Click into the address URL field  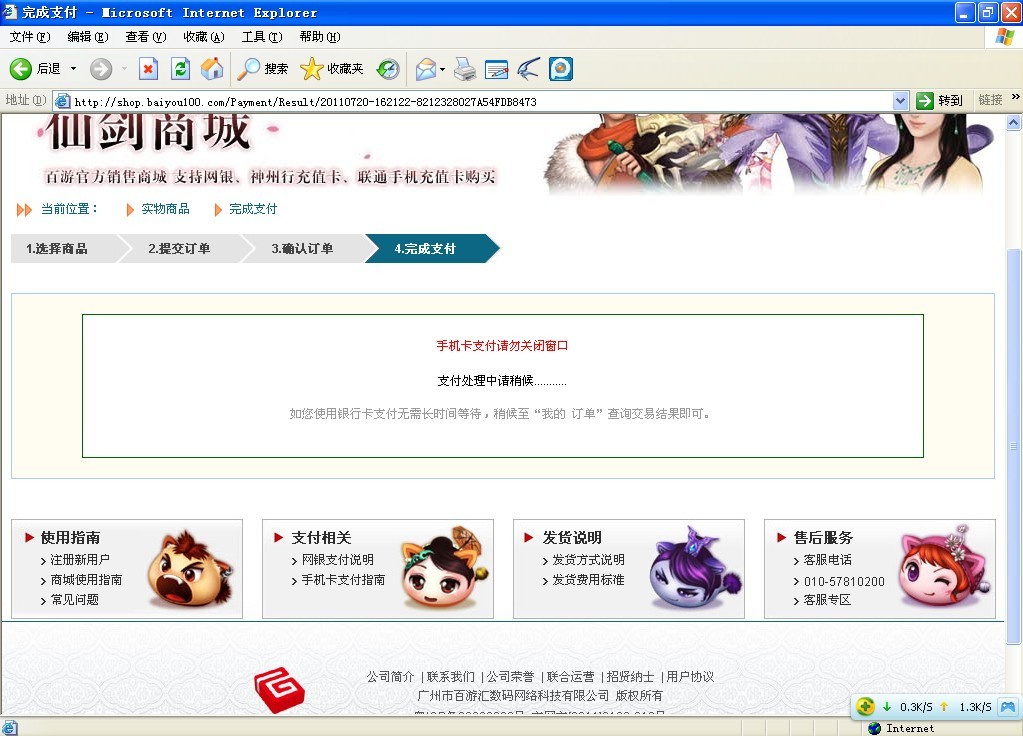click(x=481, y=101)
